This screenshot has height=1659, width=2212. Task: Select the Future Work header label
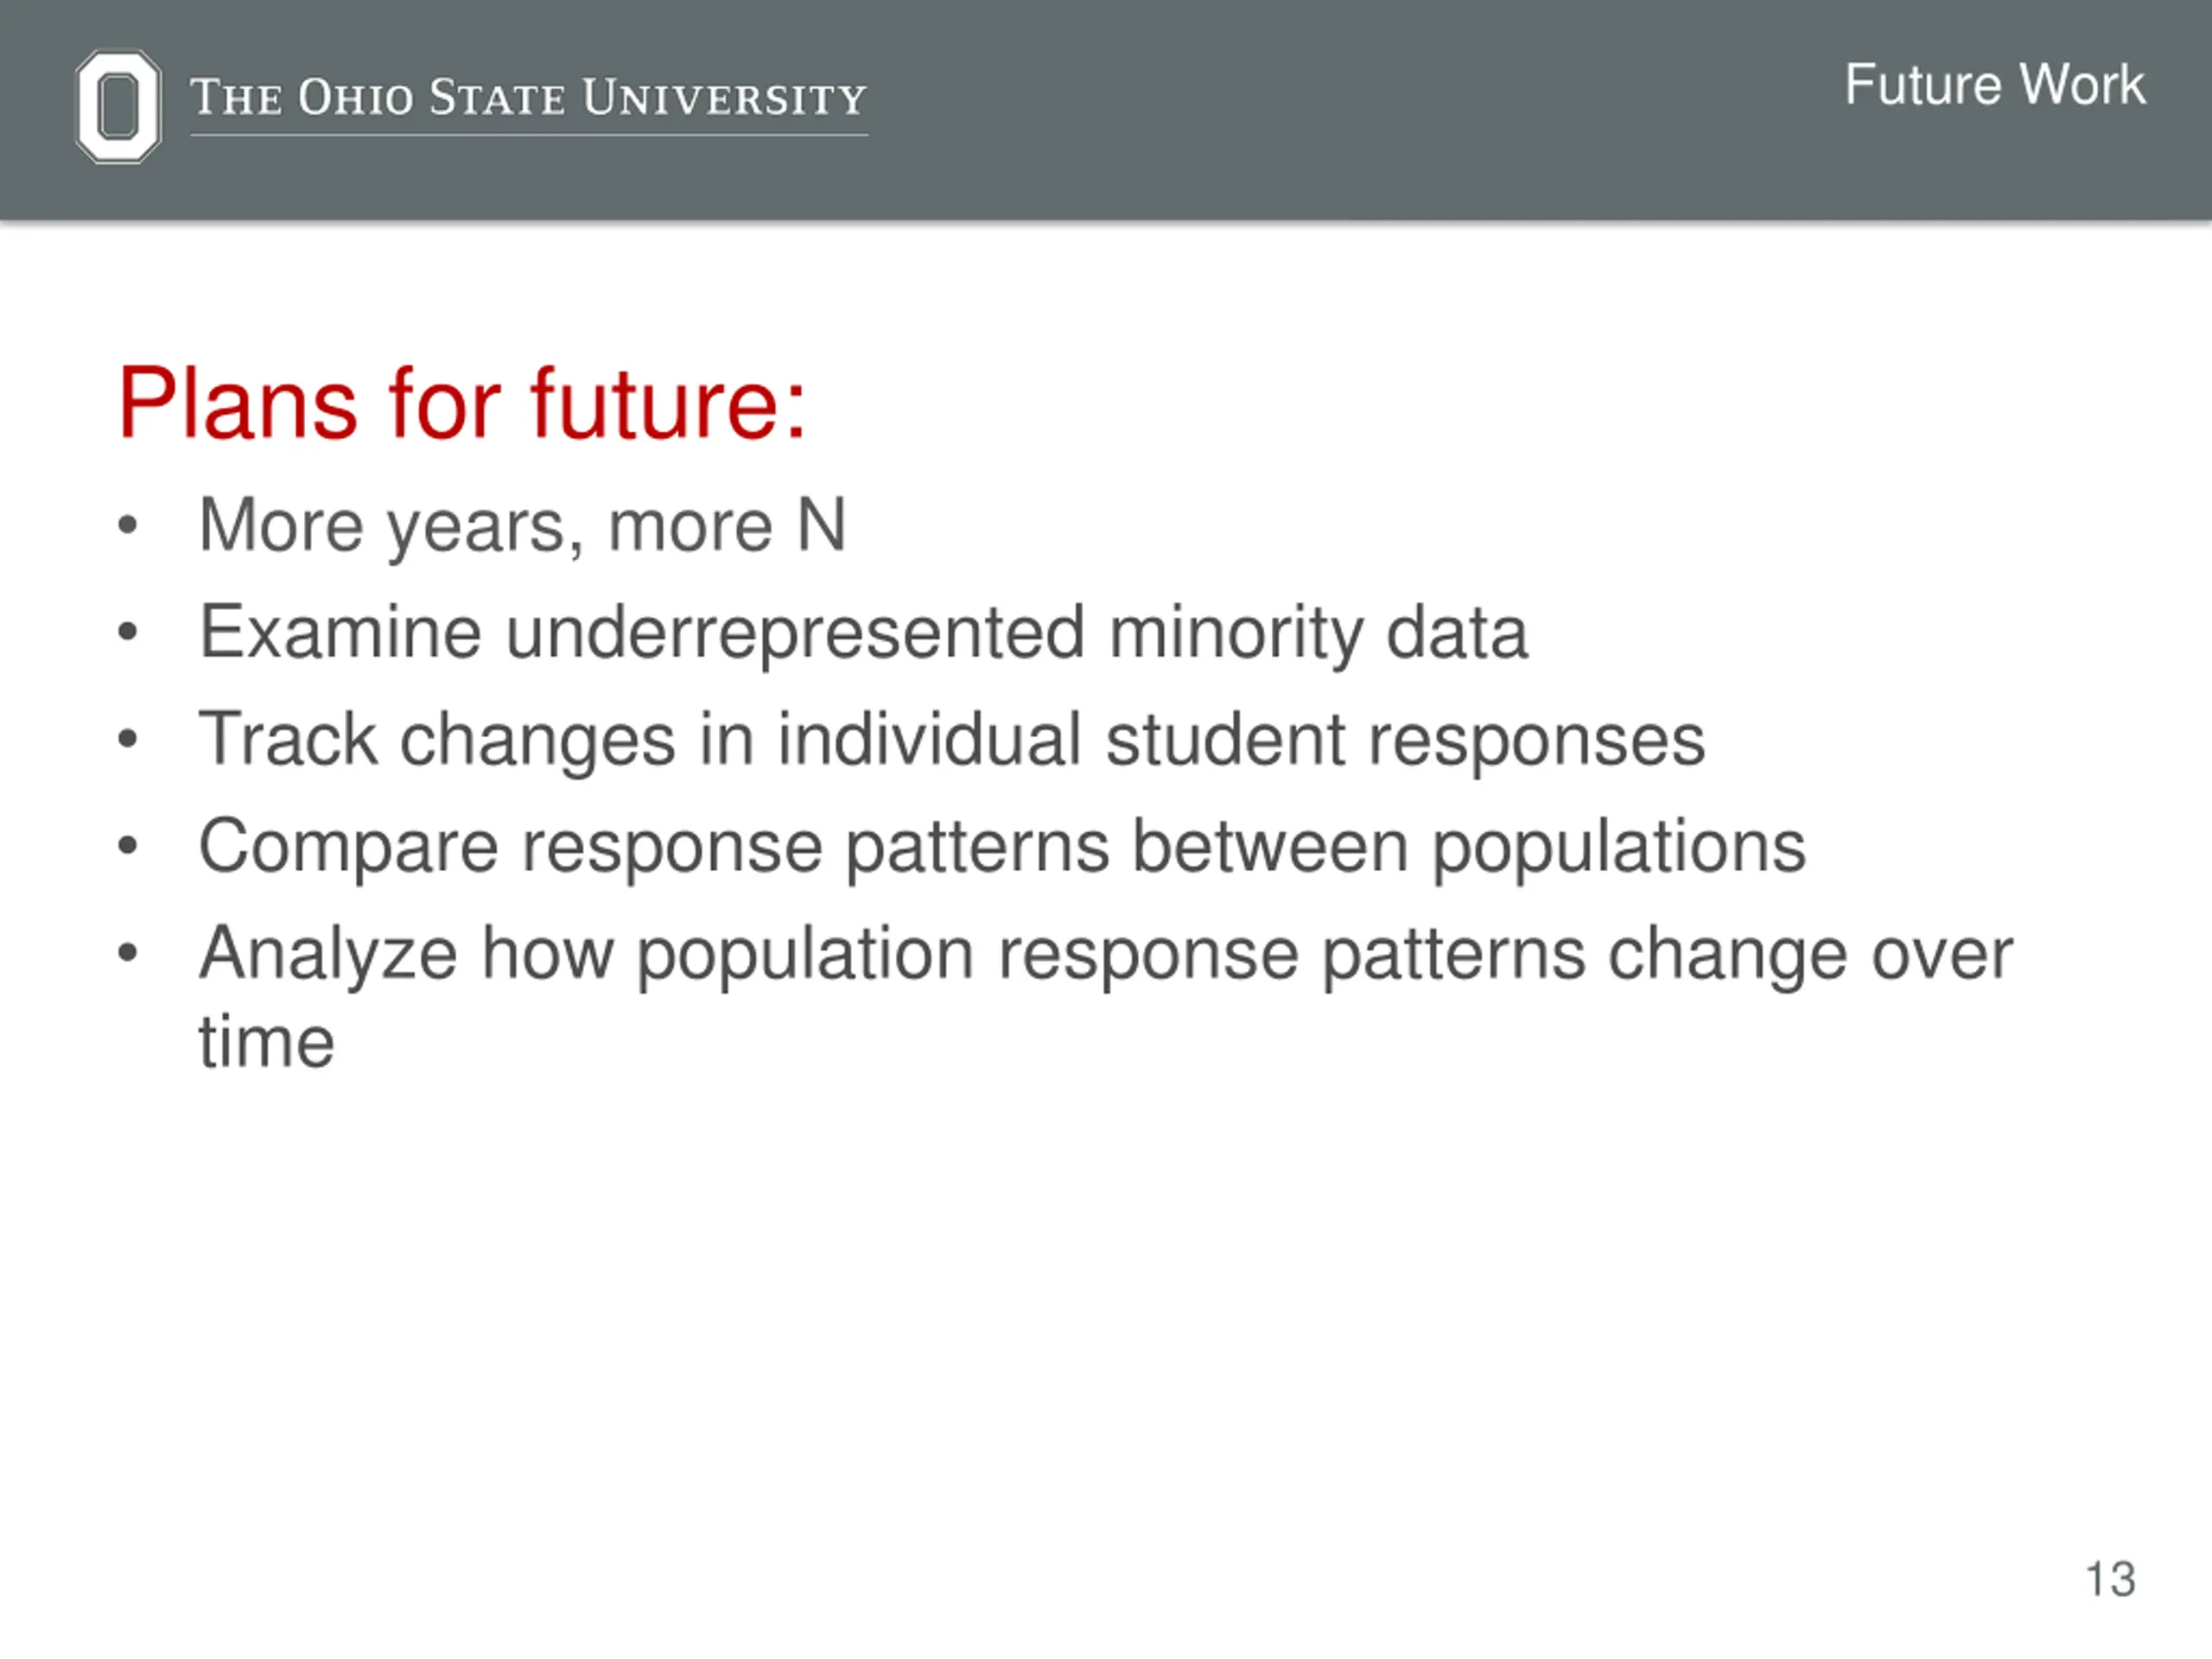[1994, 85]
